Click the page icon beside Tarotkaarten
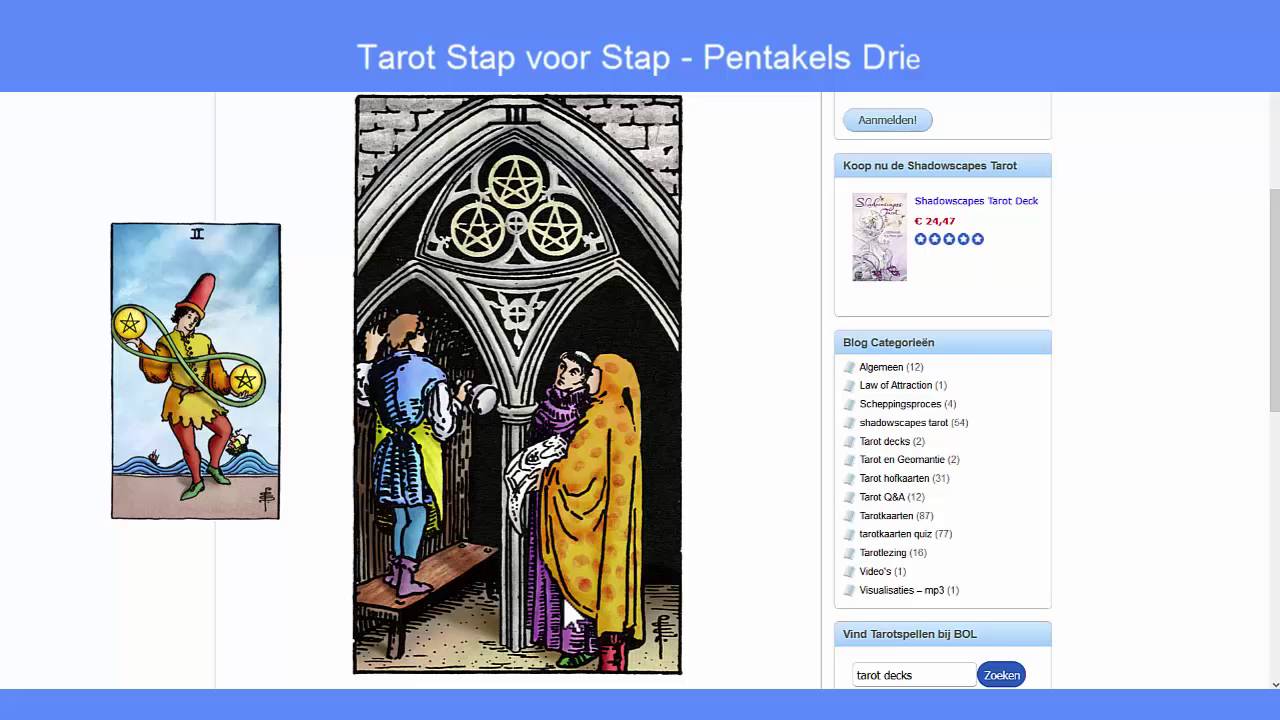Screen dimensions: 1280x720 click(850, 516)
